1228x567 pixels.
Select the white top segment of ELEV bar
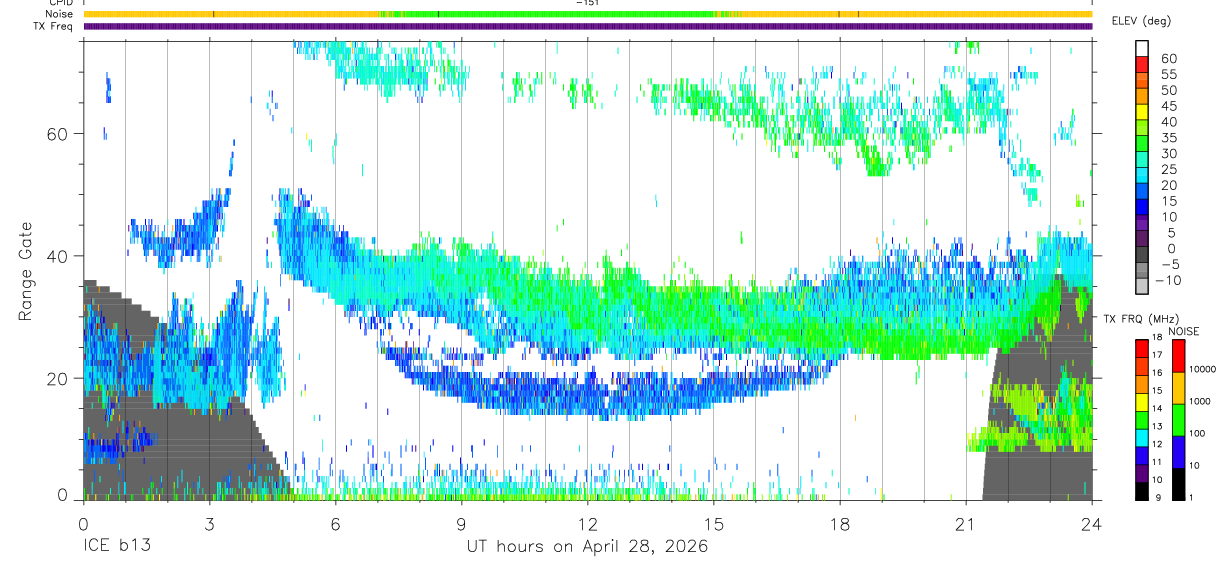1142,49
